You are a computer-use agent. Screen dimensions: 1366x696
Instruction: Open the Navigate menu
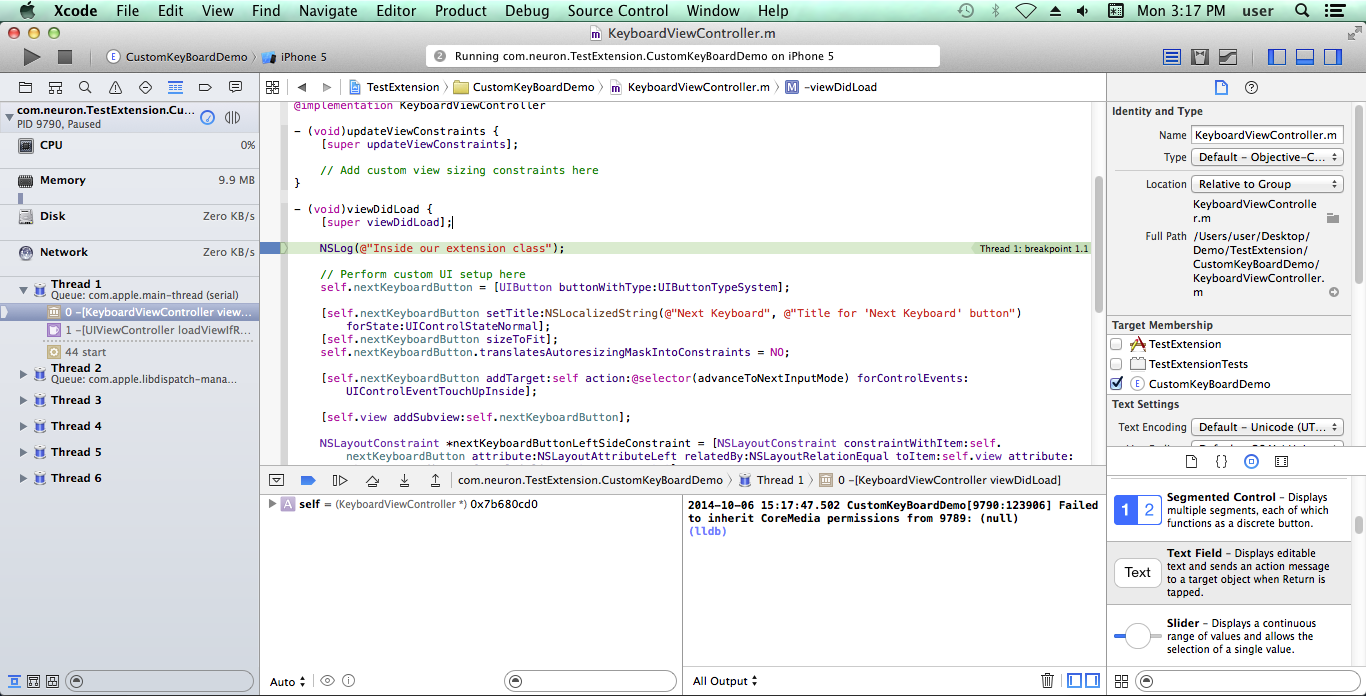click(x=328, y=11)
